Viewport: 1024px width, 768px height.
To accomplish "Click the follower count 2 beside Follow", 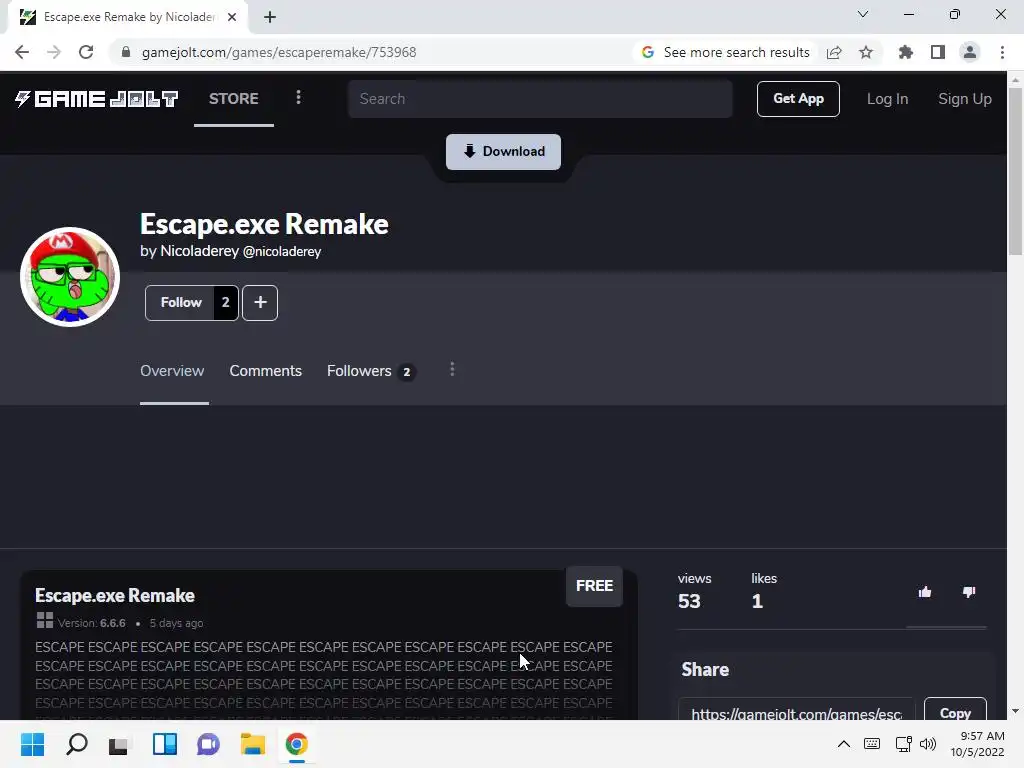I will click(x=225, y=302).
